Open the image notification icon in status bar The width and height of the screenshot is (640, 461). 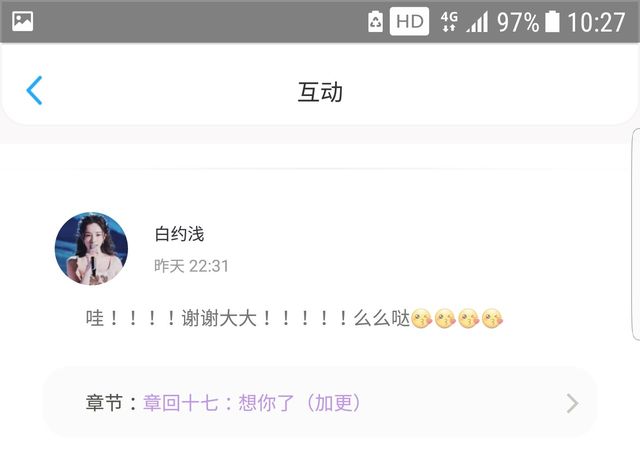[x=22, y=21]
